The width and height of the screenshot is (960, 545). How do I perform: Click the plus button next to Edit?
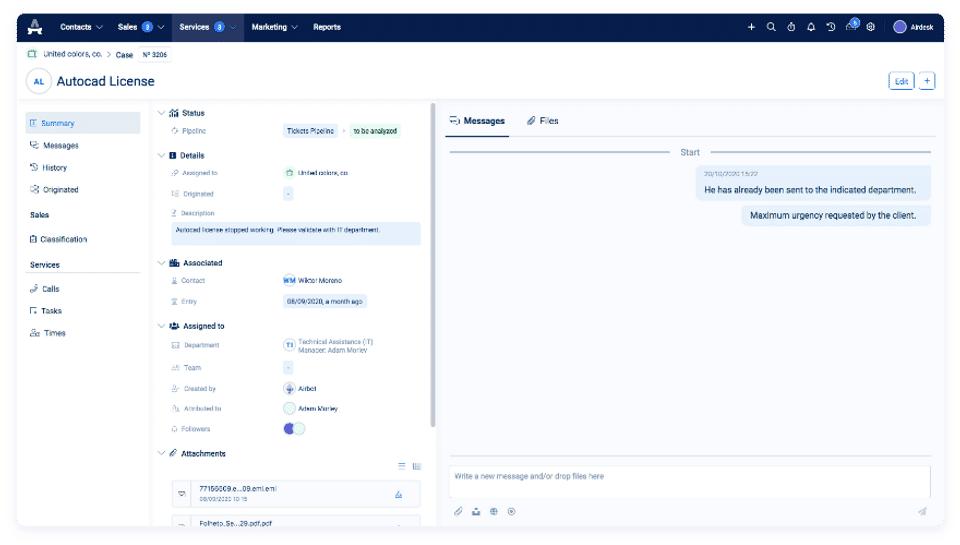[927, 81]
